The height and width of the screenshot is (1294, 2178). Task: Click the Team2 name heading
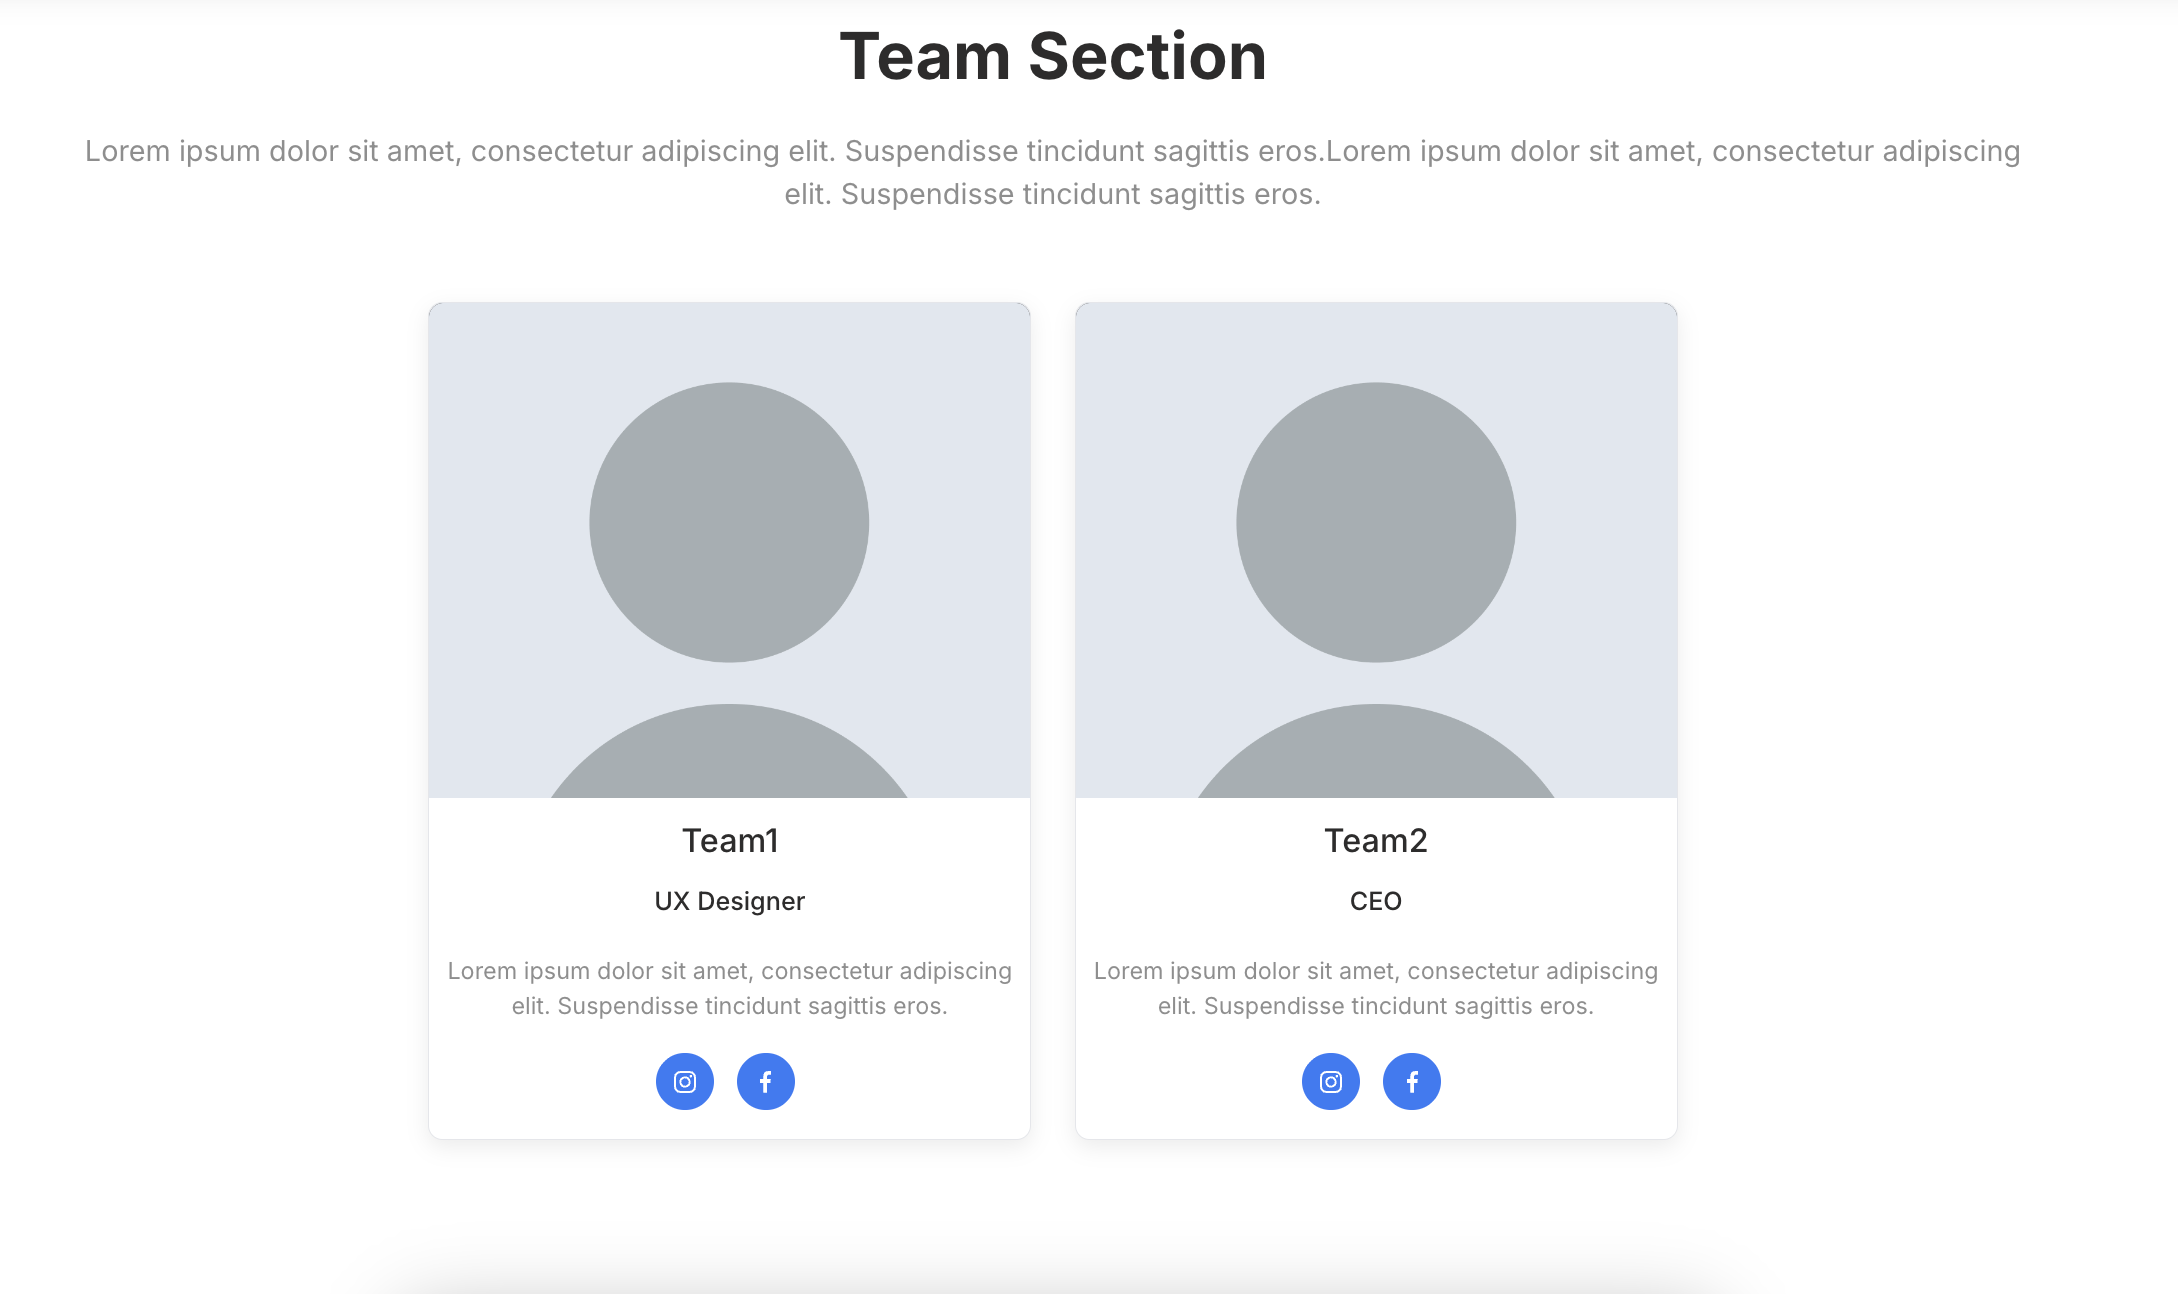tap(1376, 841)
